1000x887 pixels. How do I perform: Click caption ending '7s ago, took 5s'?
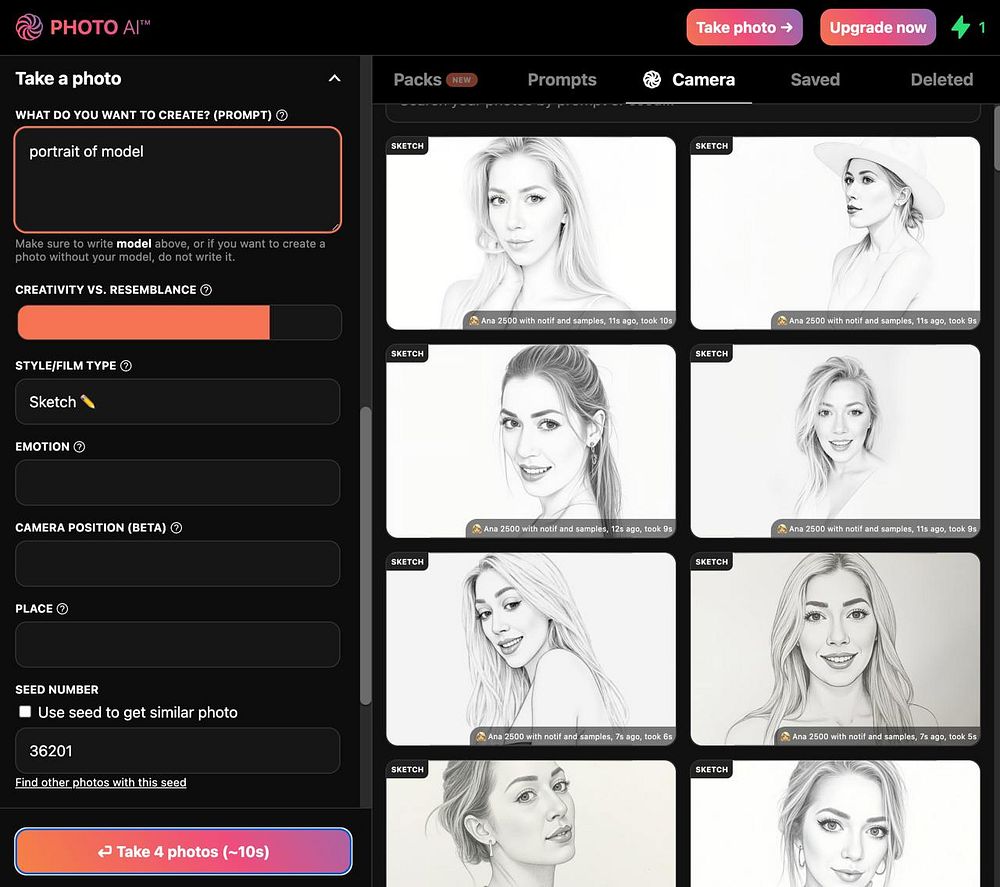[878, 737]
